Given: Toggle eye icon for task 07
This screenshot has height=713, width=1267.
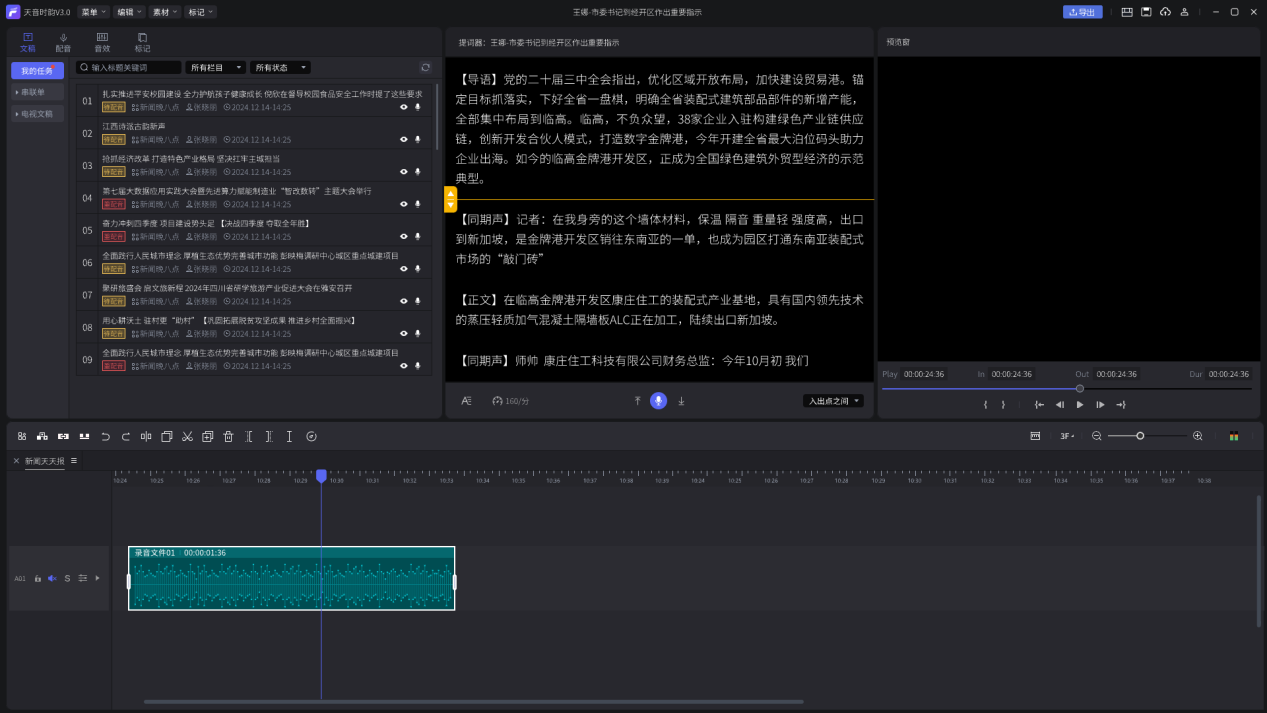Looking at the screenshot, I should click(x=404, y=301).
